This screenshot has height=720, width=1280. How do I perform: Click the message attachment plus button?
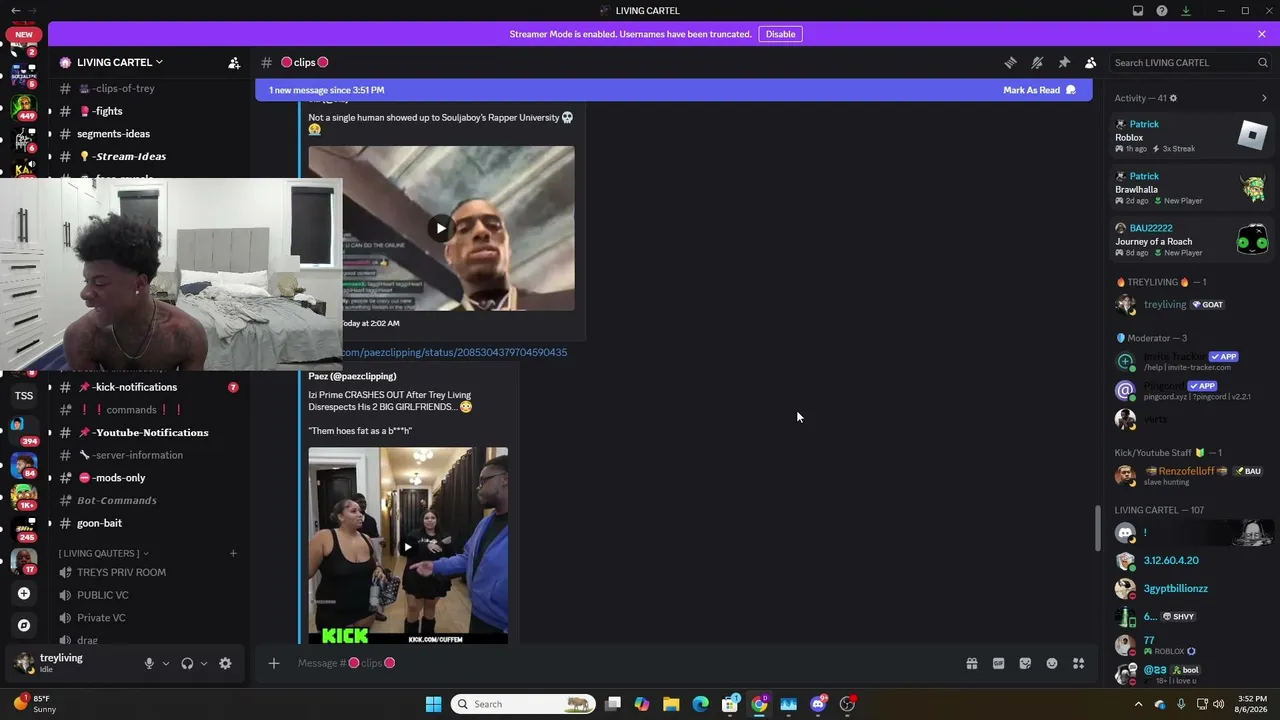(273, 663)
